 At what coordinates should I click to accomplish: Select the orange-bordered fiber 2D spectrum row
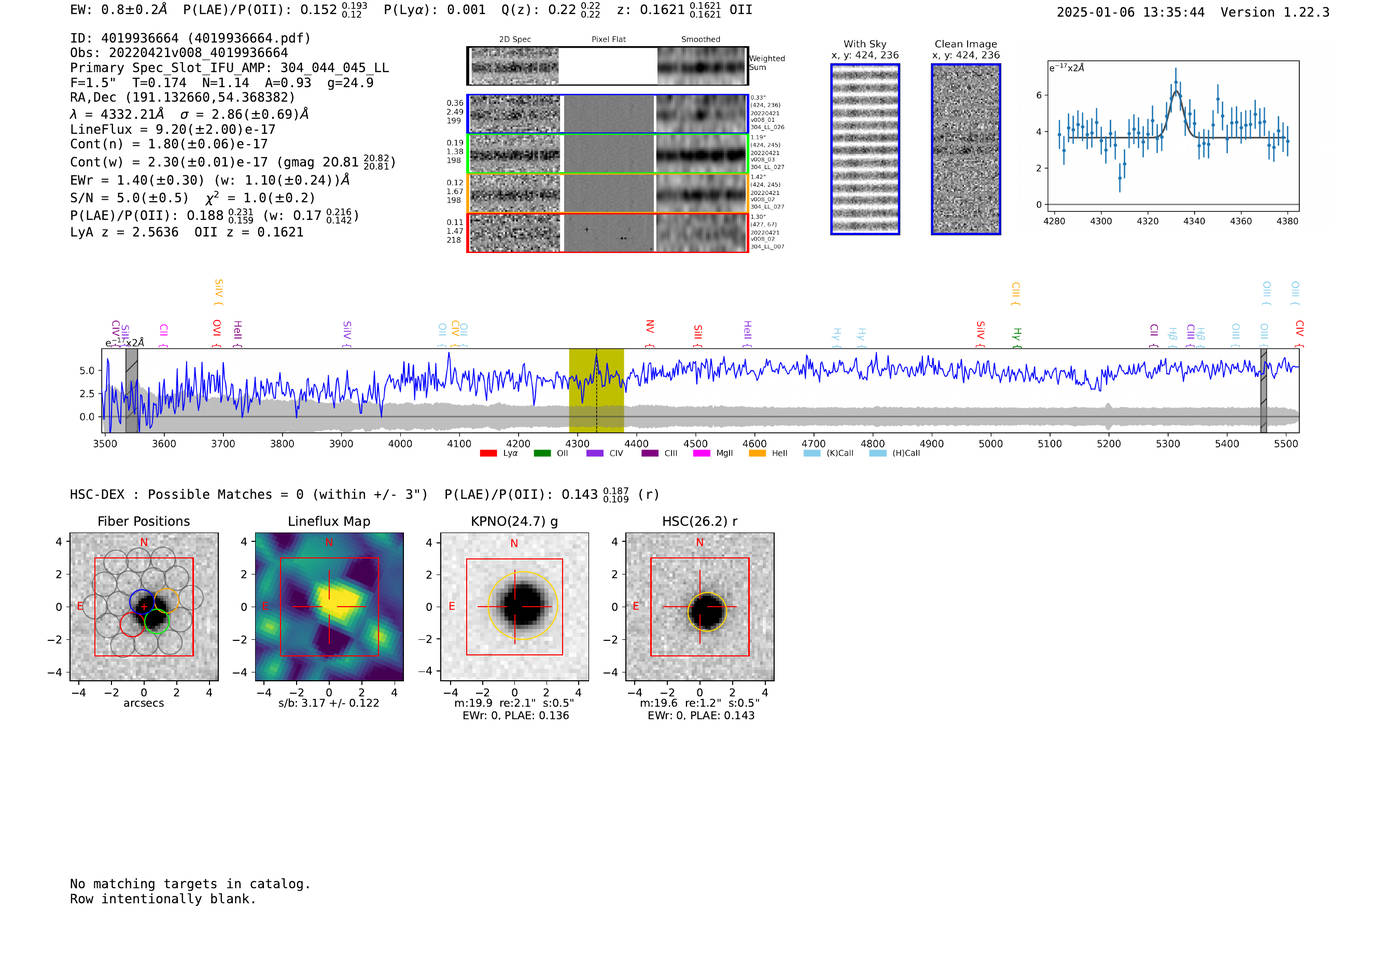608,193
